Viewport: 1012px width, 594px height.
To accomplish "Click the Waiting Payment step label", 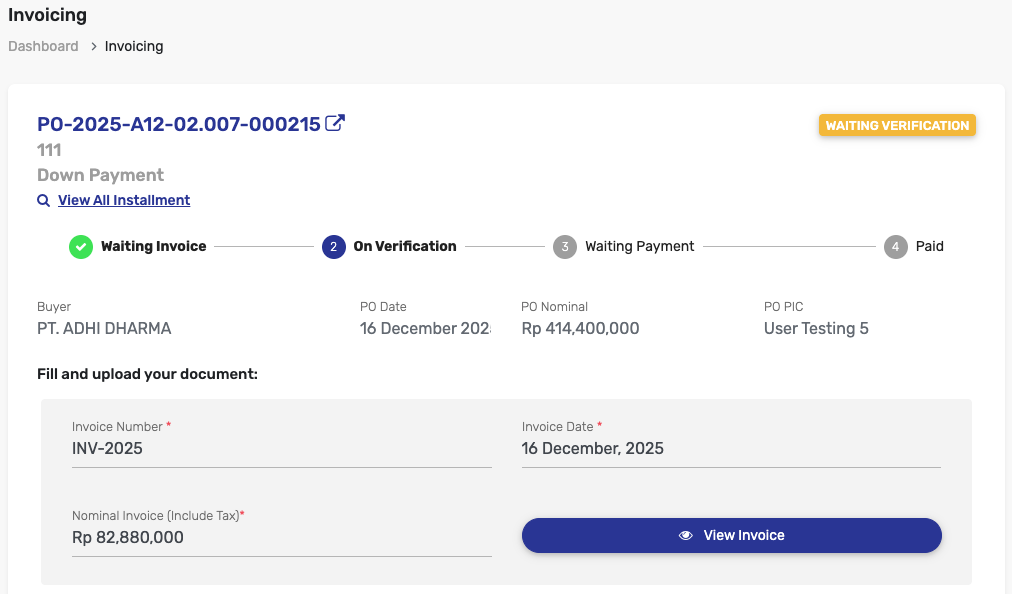I will click(x=639, y=246).
